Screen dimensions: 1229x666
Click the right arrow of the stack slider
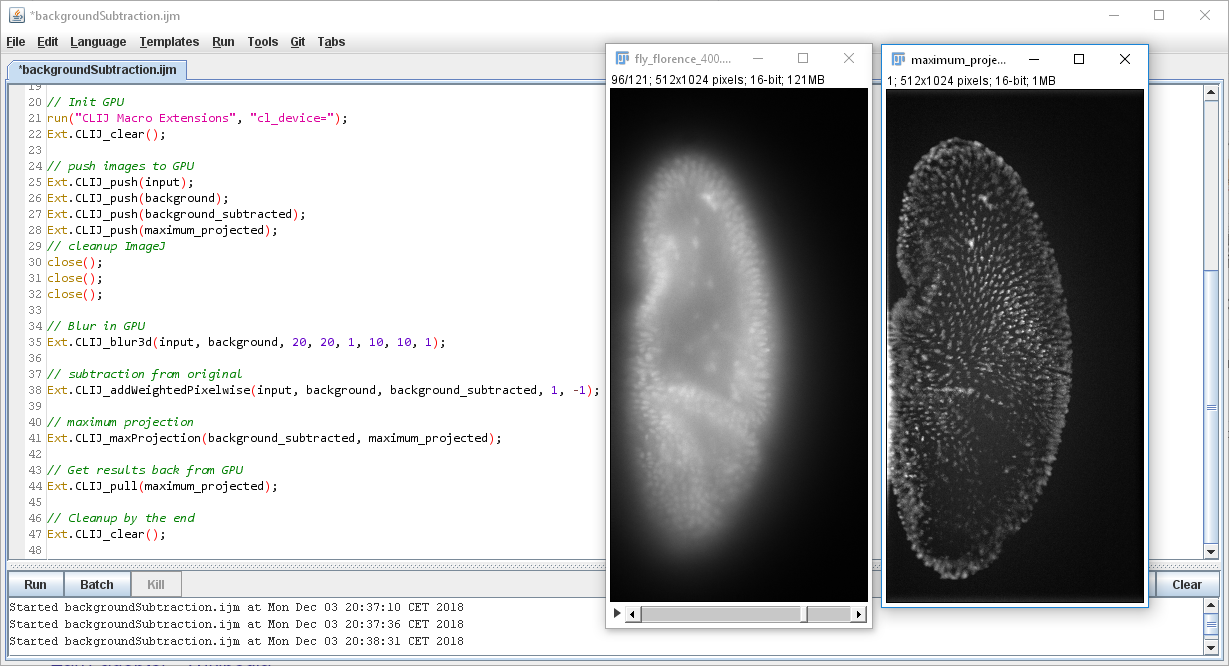[859, 613]
